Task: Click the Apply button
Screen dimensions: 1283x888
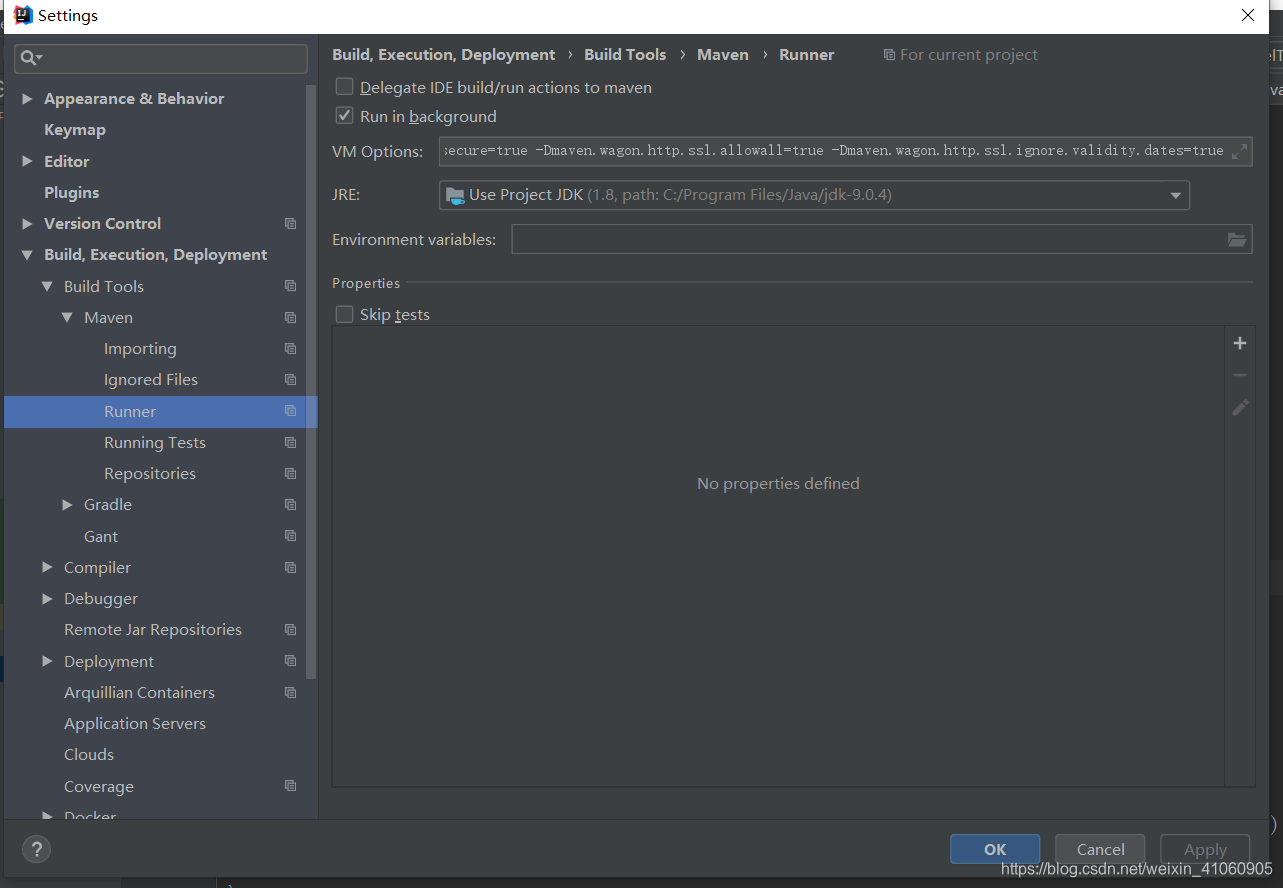Action: point(1205,849)
